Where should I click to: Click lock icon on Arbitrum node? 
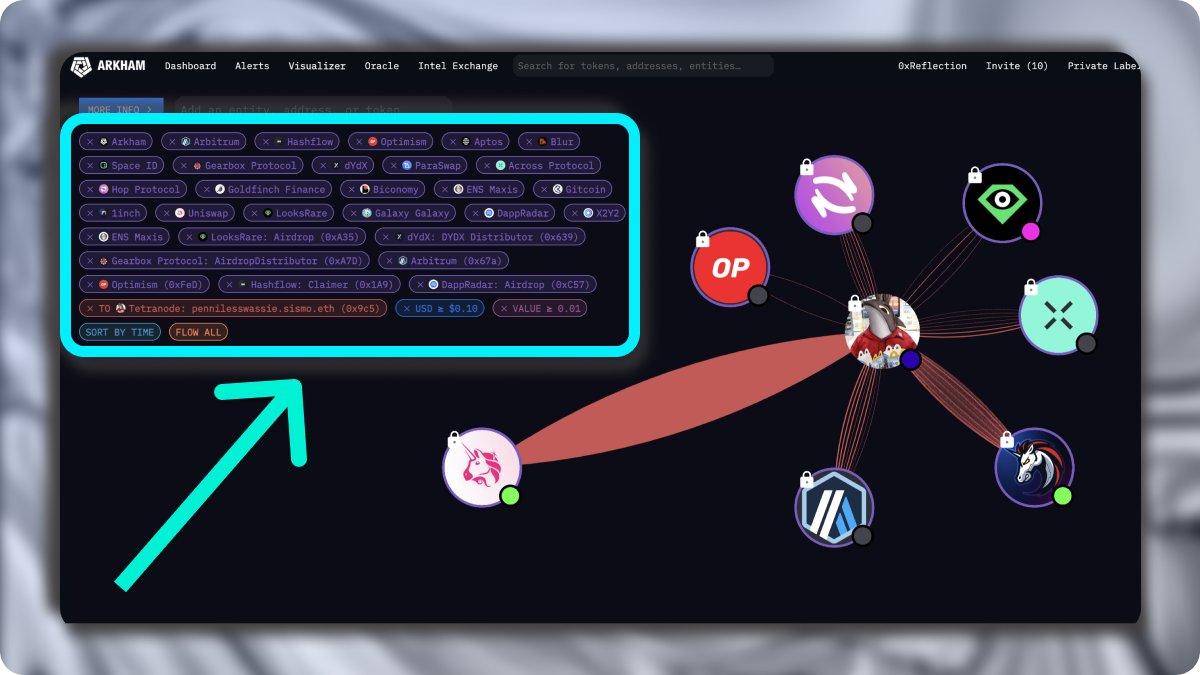[806, 478]
